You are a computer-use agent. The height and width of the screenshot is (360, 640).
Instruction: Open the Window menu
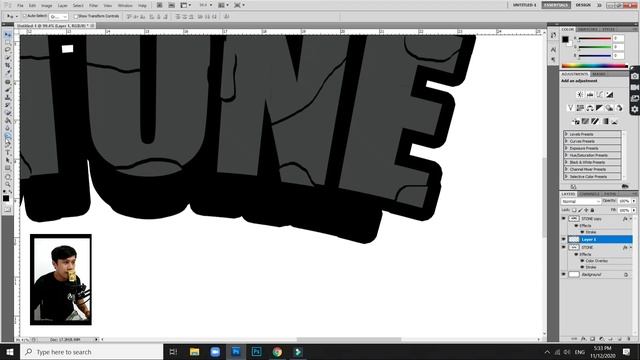[125, 6]
